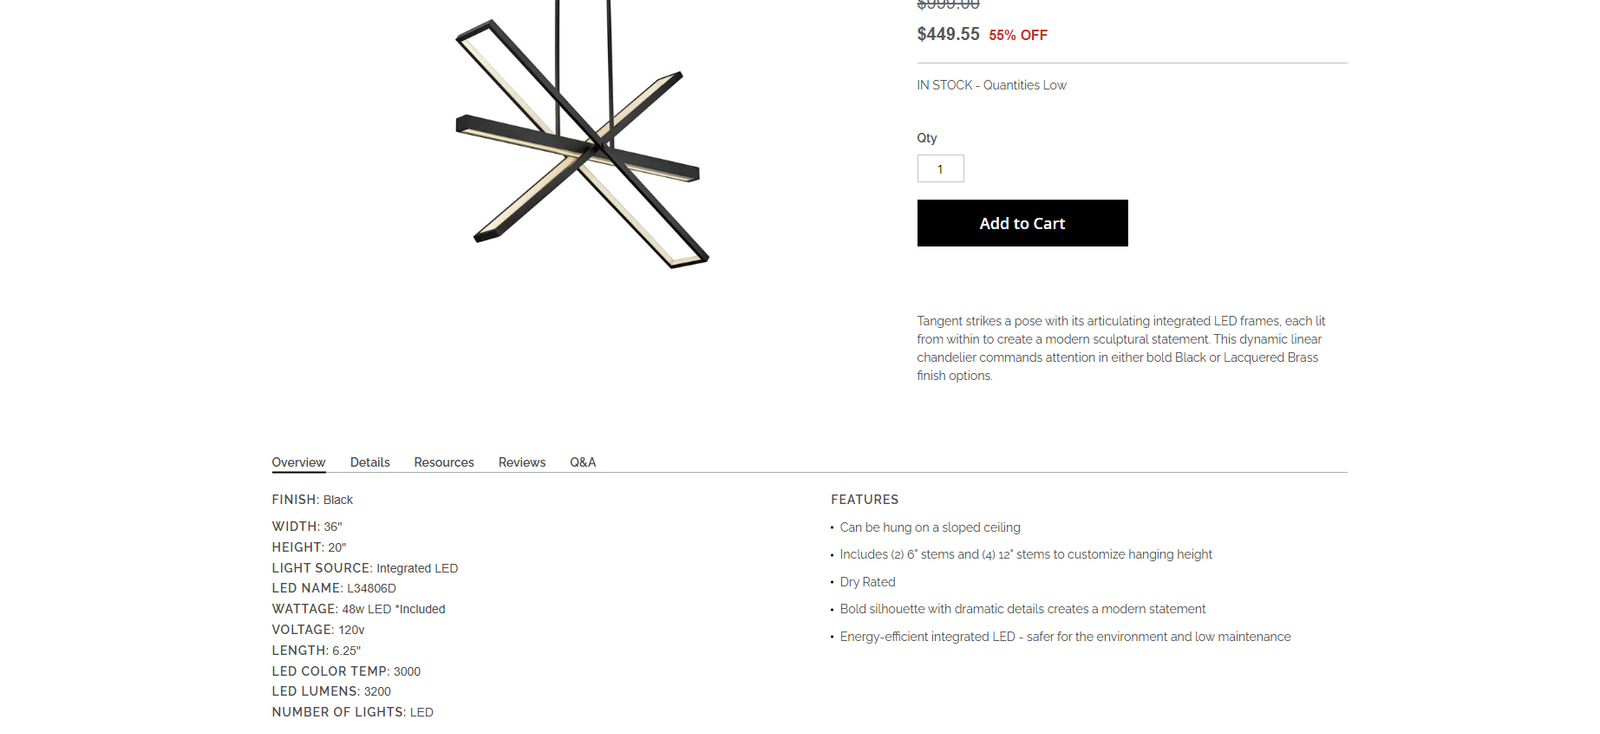The width and height of the screenshot is (1600, 734).
Task: Select the Resources tab
Action: 443,462
